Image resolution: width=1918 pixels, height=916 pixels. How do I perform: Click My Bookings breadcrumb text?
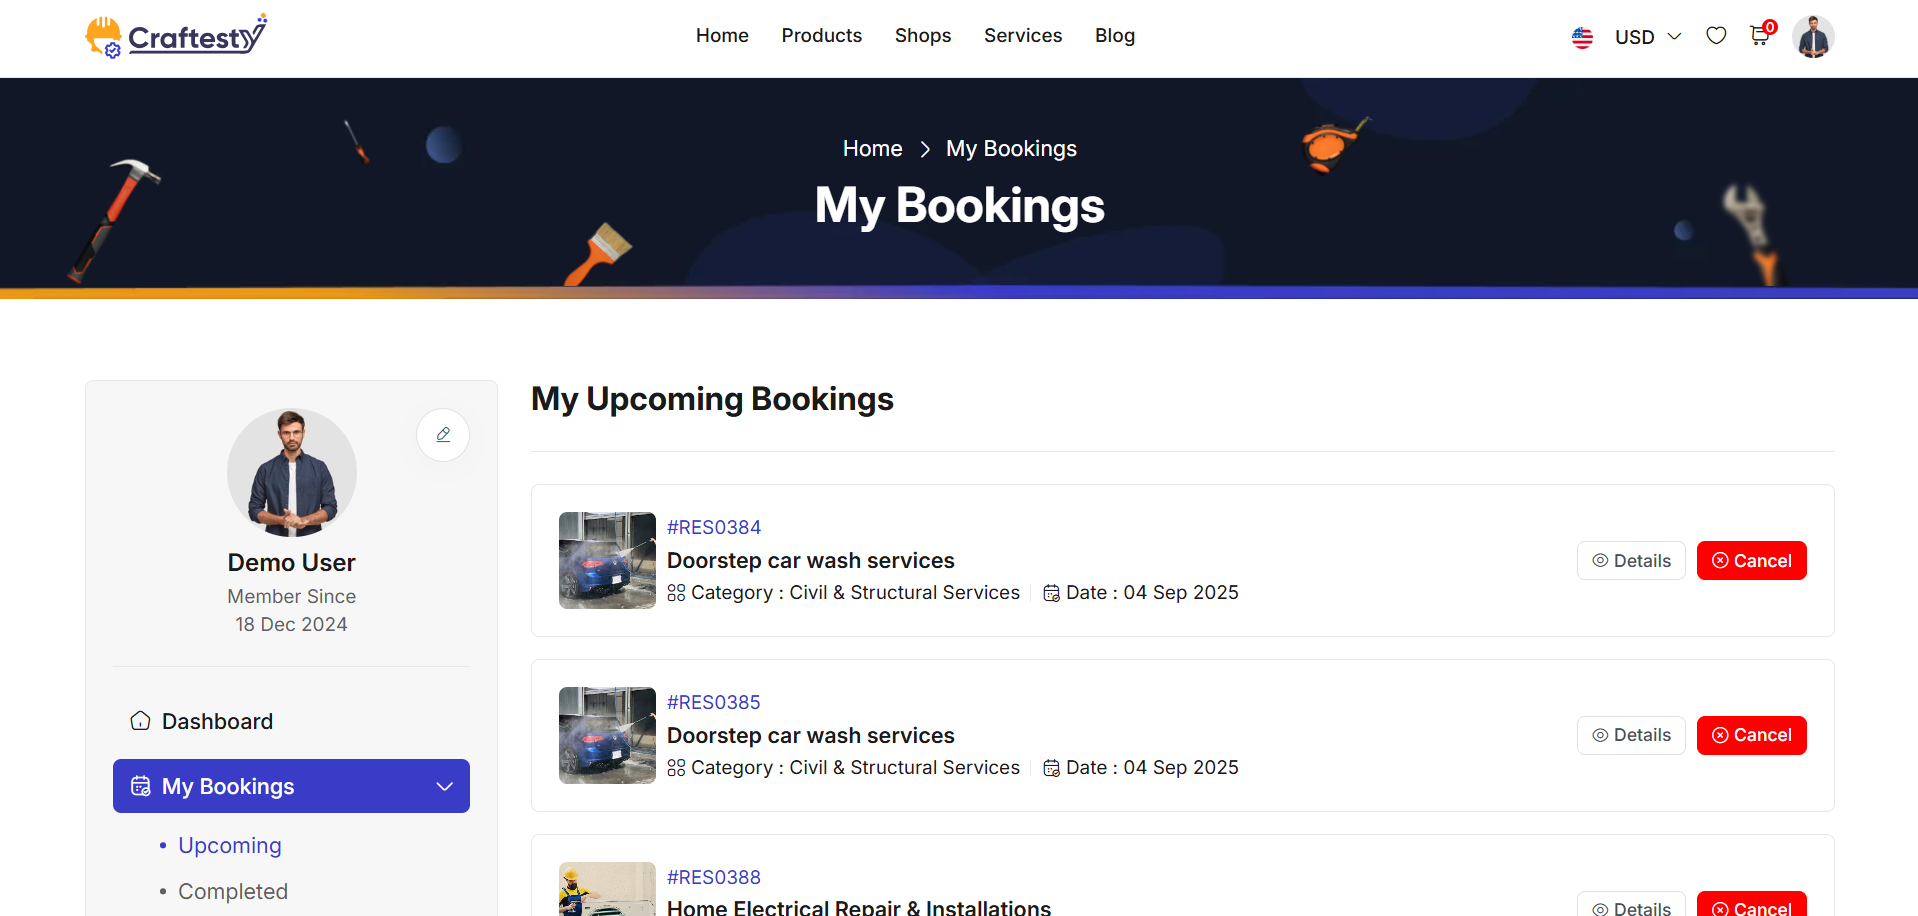[1011, 149]
